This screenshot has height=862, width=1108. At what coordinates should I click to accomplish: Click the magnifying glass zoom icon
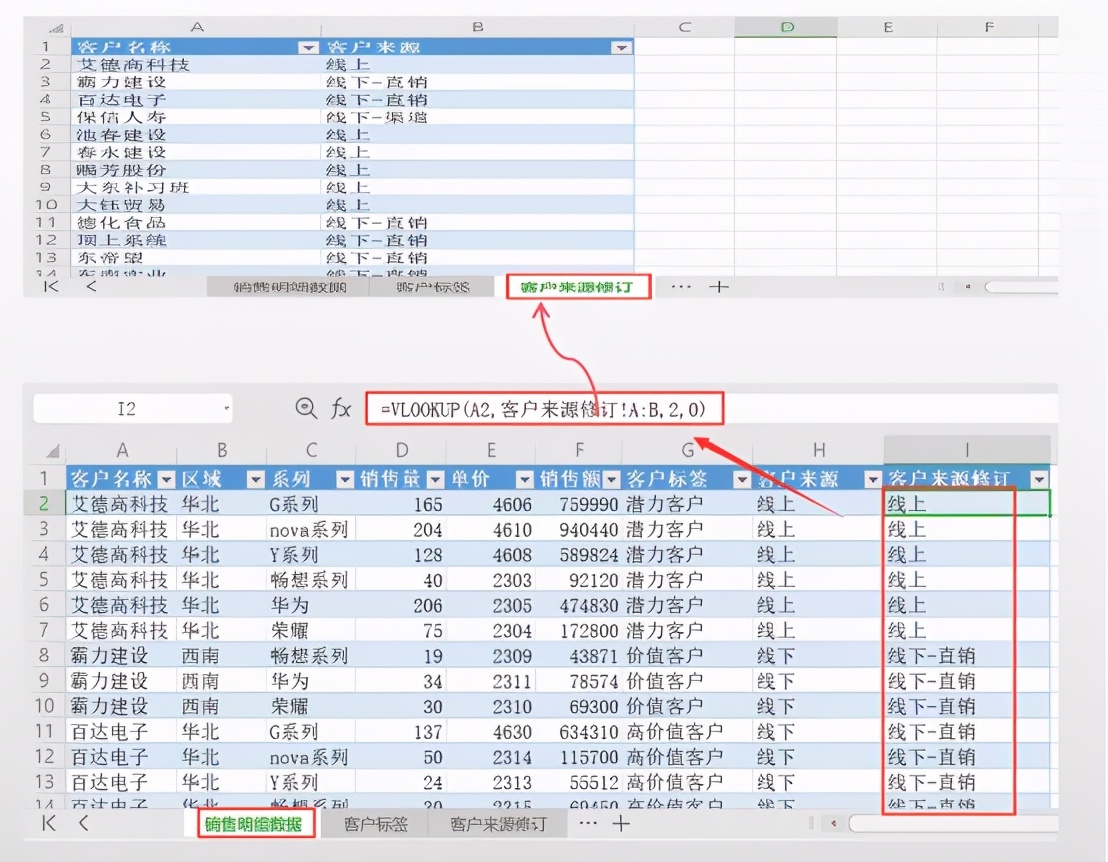point(309,408)
